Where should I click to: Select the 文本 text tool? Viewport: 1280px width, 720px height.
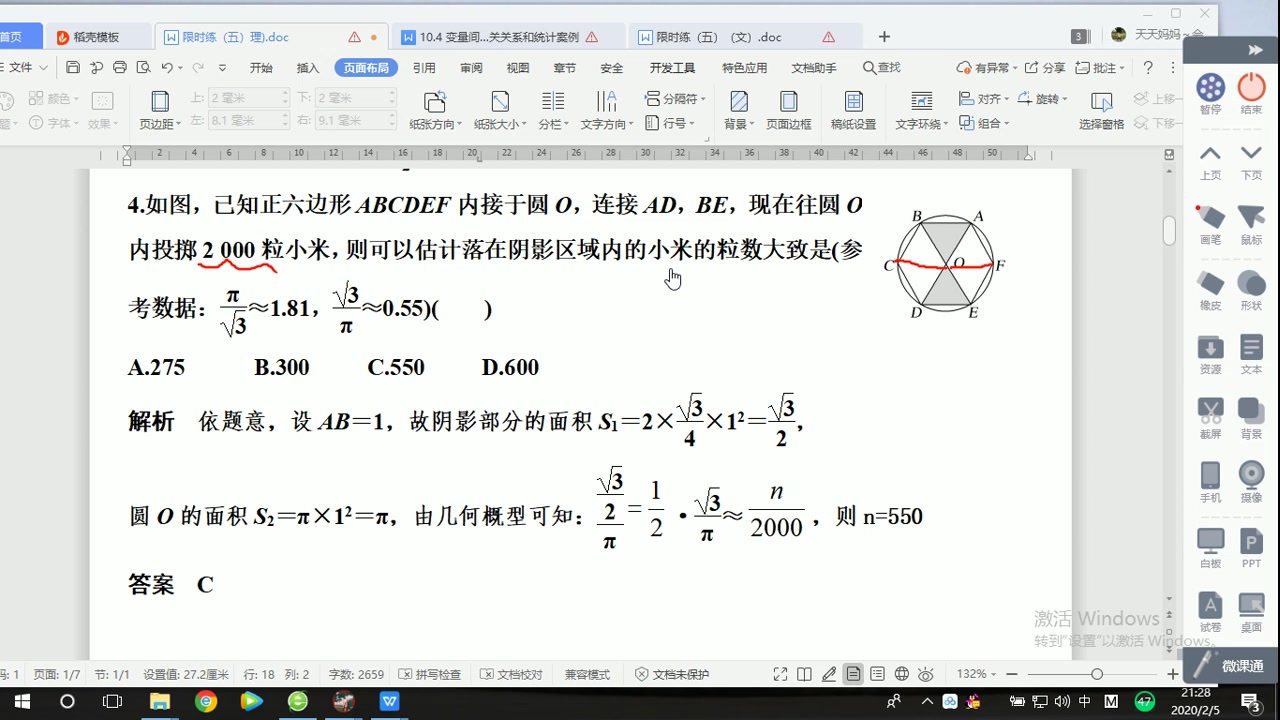(1251, 355)
